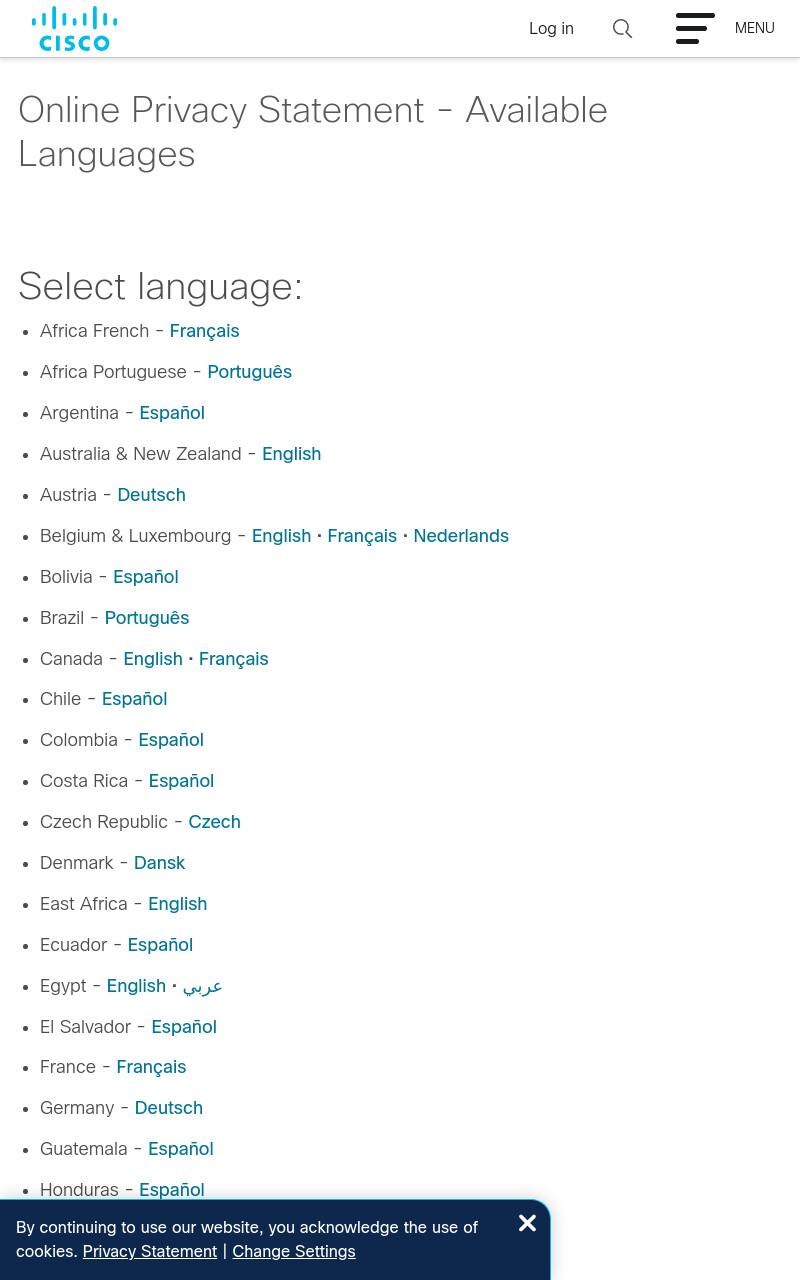Select Português for Brazil
Screen dimensions: 800x1280
[x=146, y=619]
